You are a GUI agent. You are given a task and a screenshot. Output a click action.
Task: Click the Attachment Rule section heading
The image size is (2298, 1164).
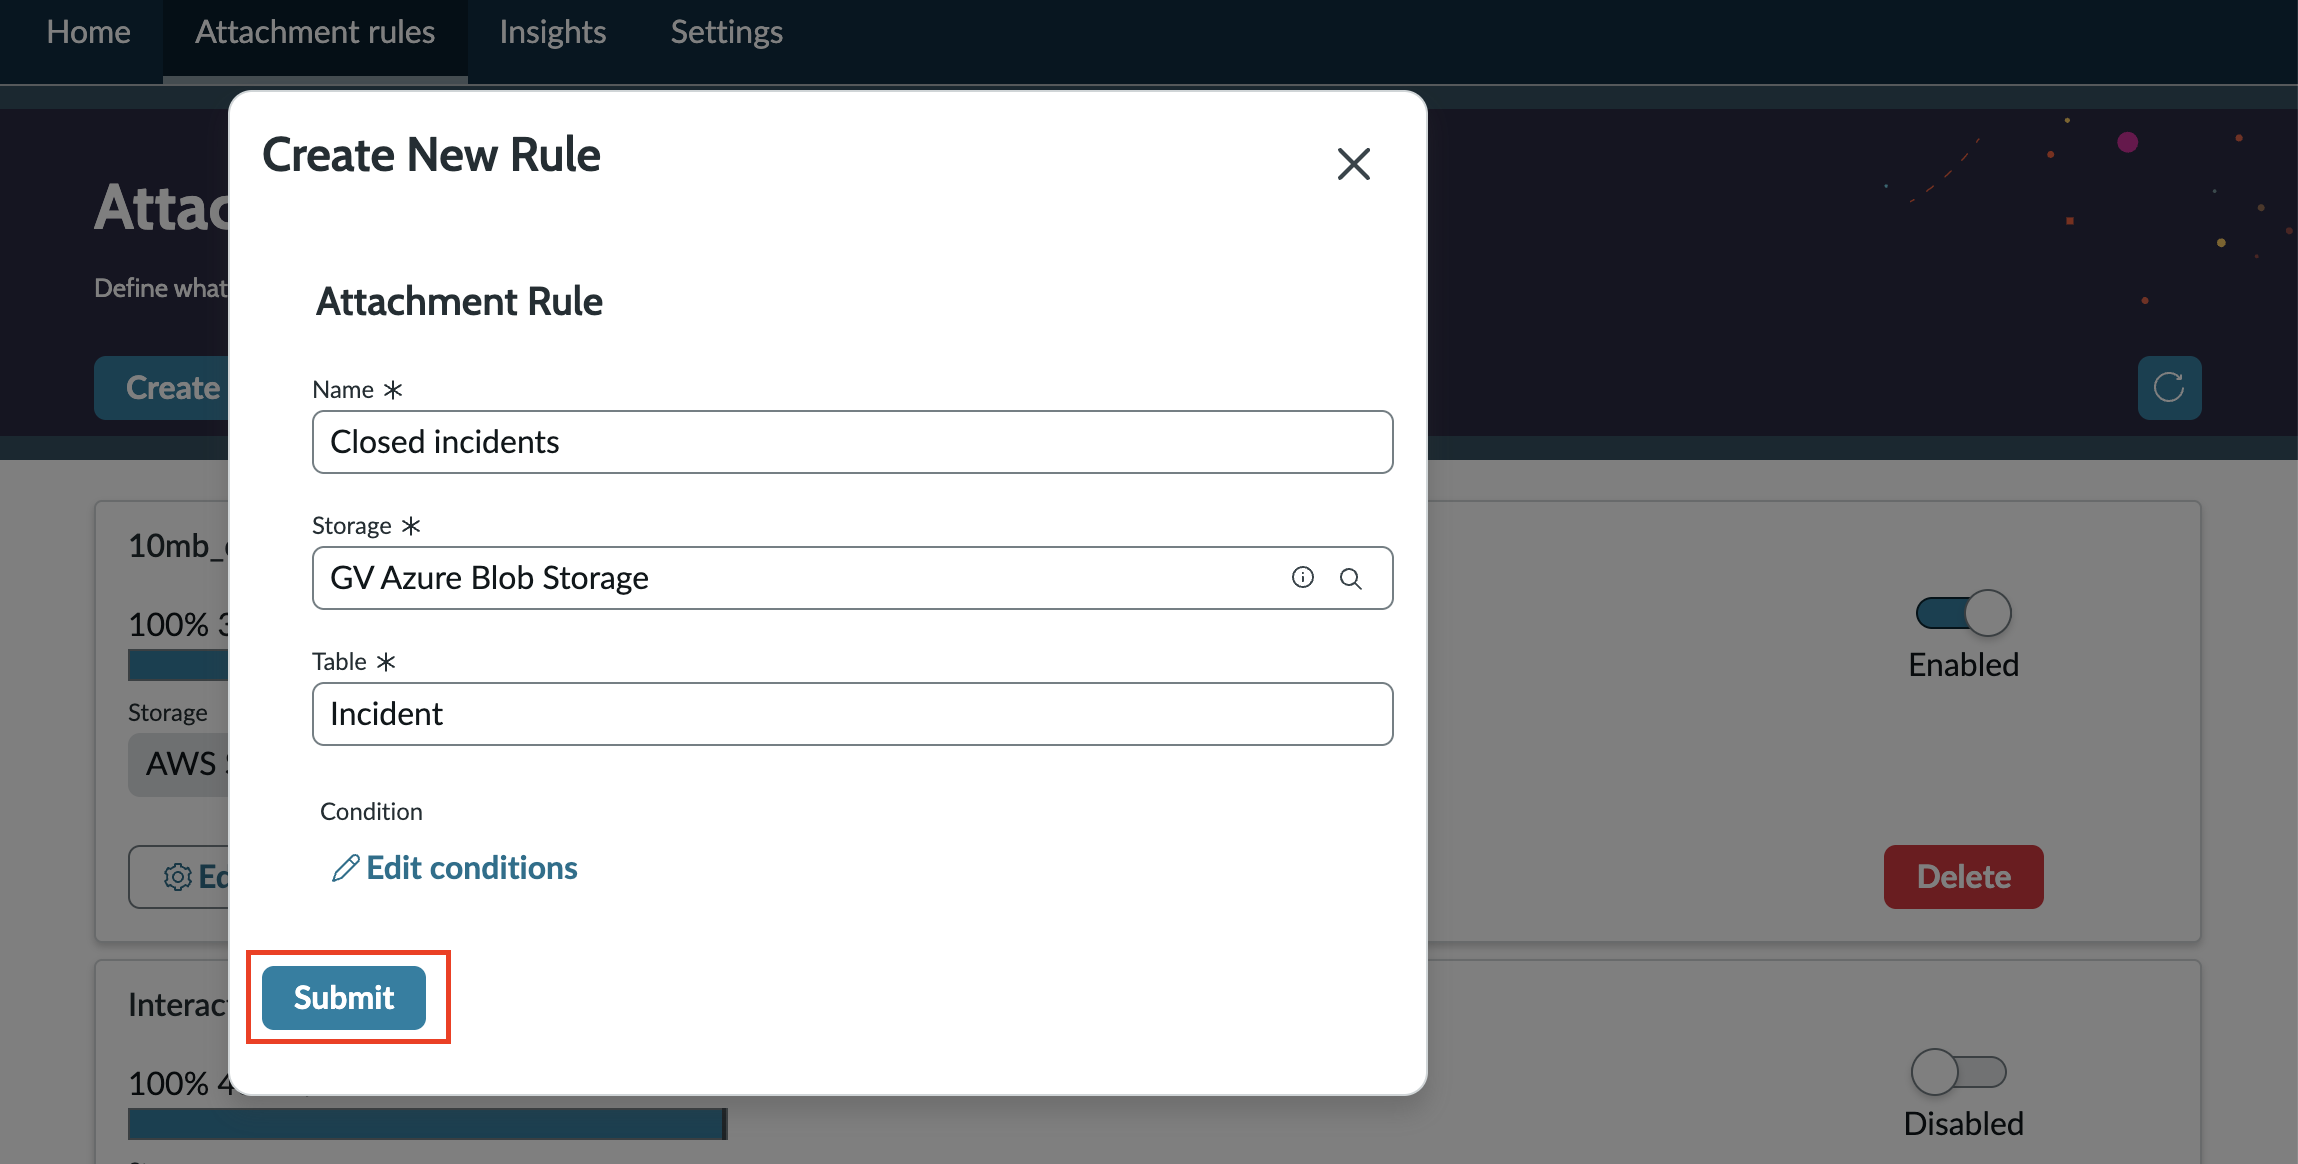pos(459,301)
